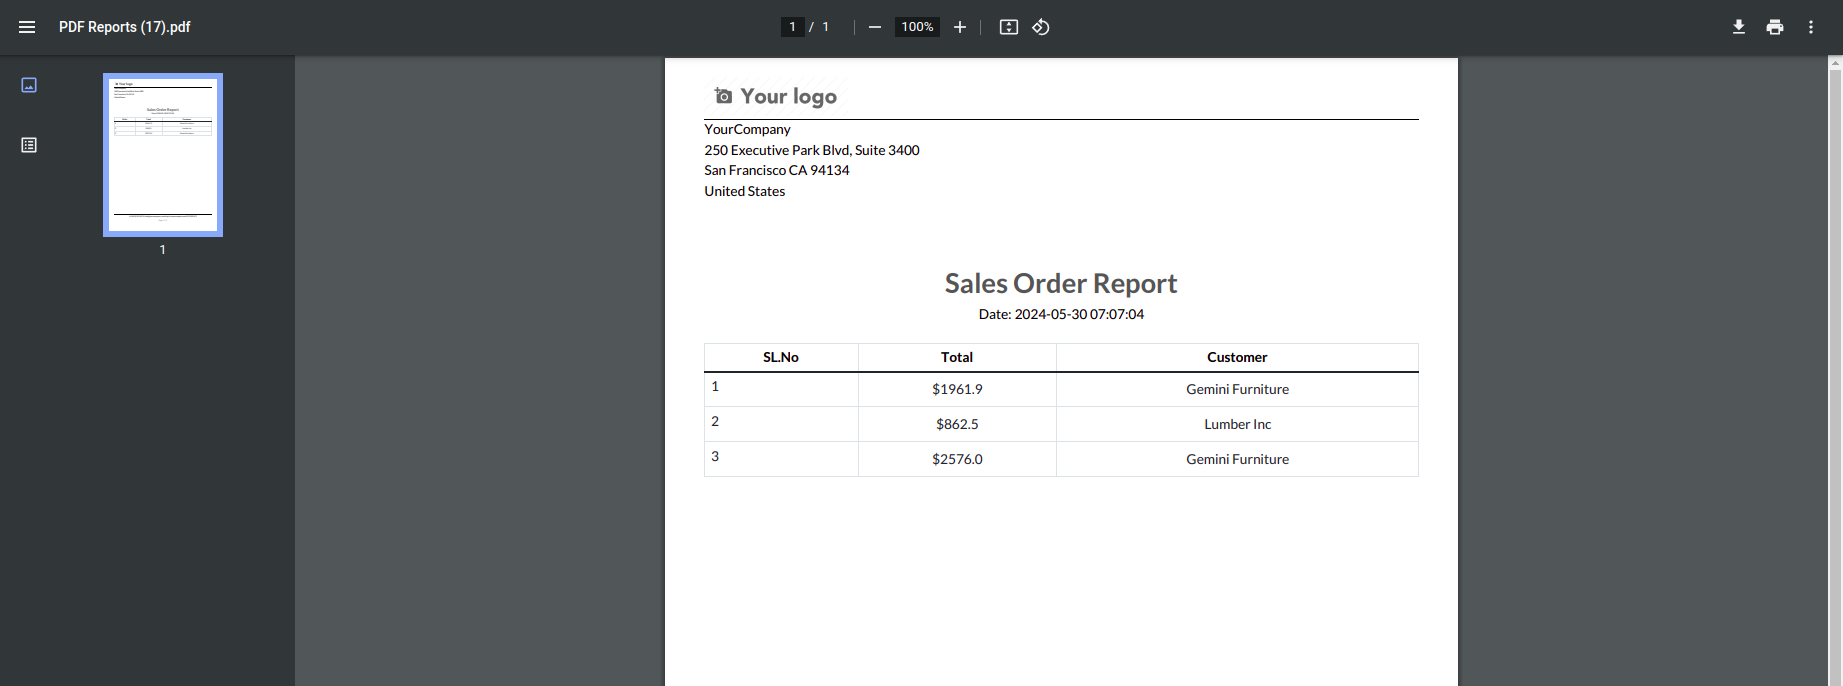Click the date 2024-05-30 07:07:04 text
The height and width of the screenshot is (686, 1843).
tap(1079, 314)
